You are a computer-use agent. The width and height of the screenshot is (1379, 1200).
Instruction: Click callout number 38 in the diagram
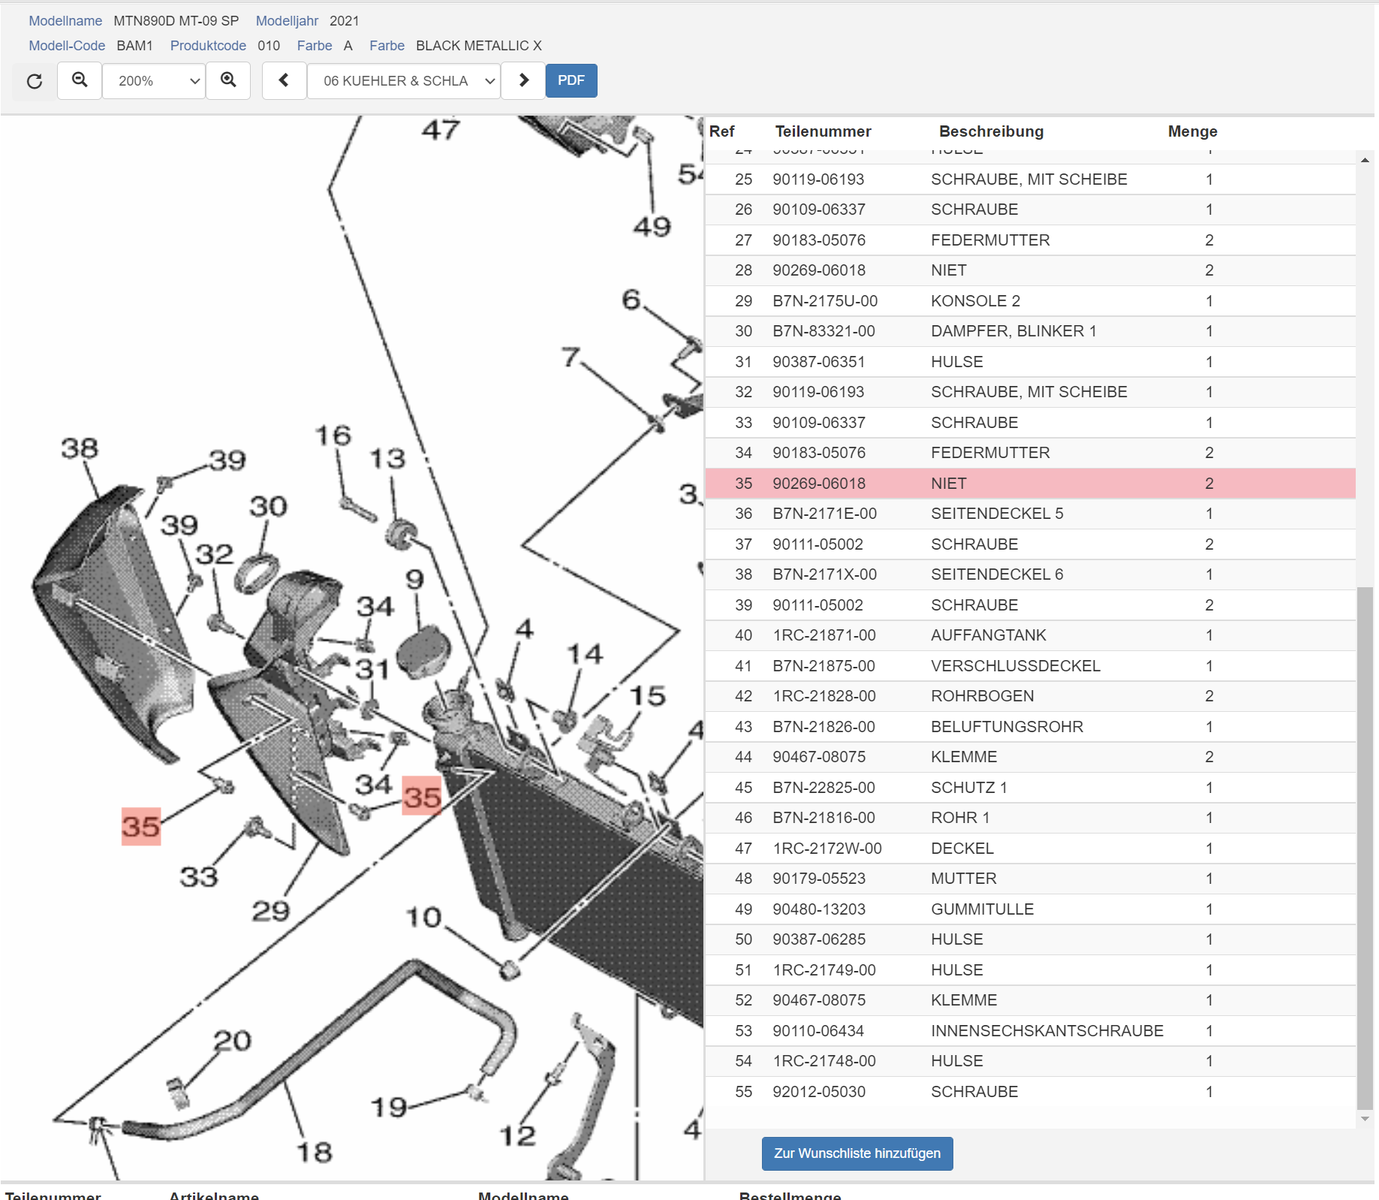click(x=79, y=448)
